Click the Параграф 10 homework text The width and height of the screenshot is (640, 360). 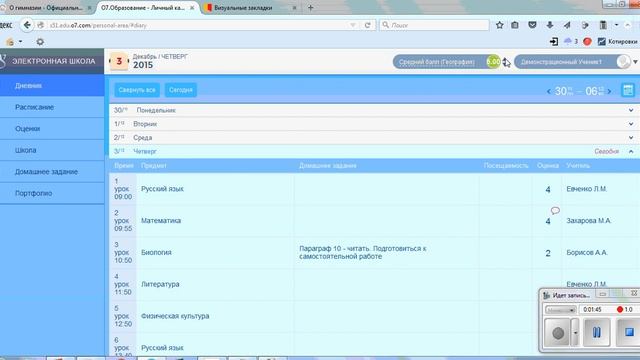click(x=362, y=252)
